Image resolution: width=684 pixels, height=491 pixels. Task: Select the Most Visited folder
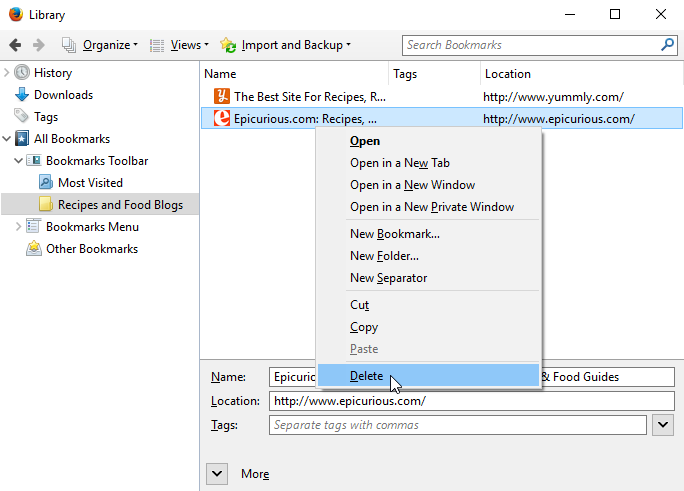point(89,183)
